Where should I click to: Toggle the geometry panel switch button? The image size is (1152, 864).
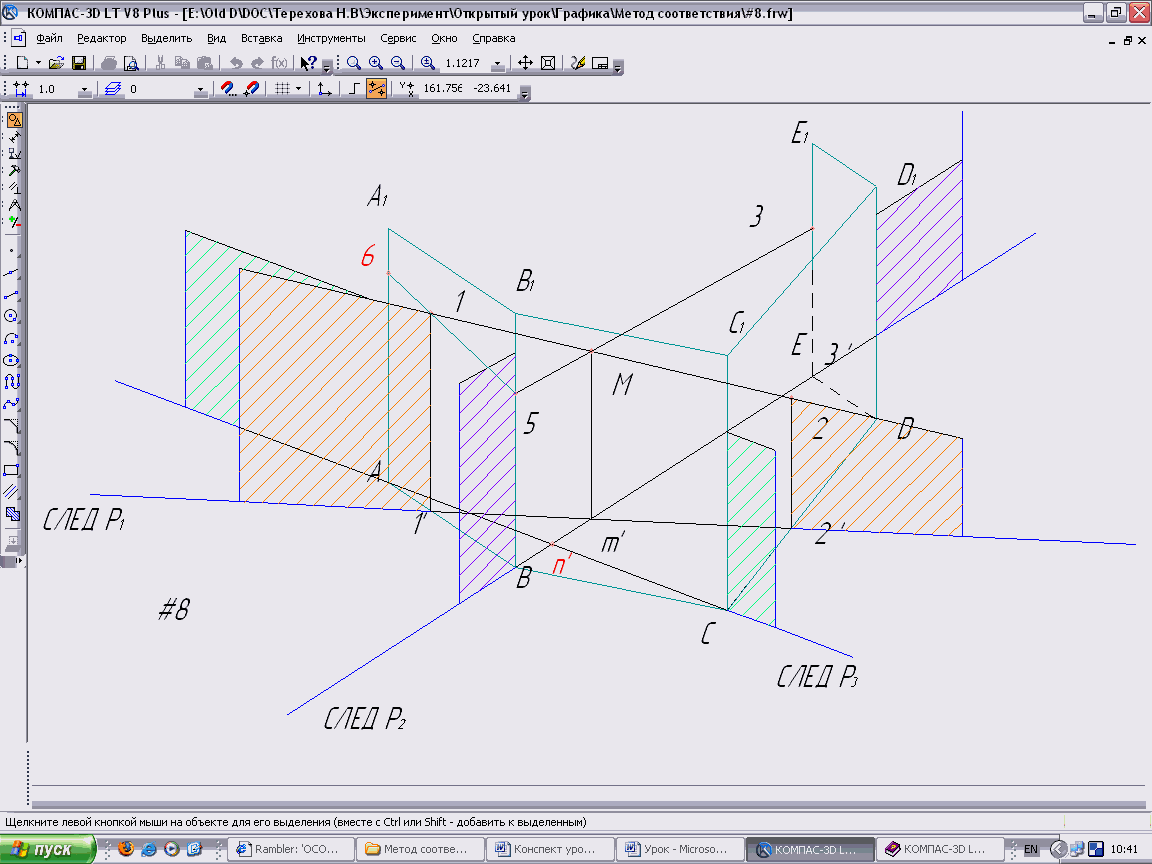coord(14,121)
